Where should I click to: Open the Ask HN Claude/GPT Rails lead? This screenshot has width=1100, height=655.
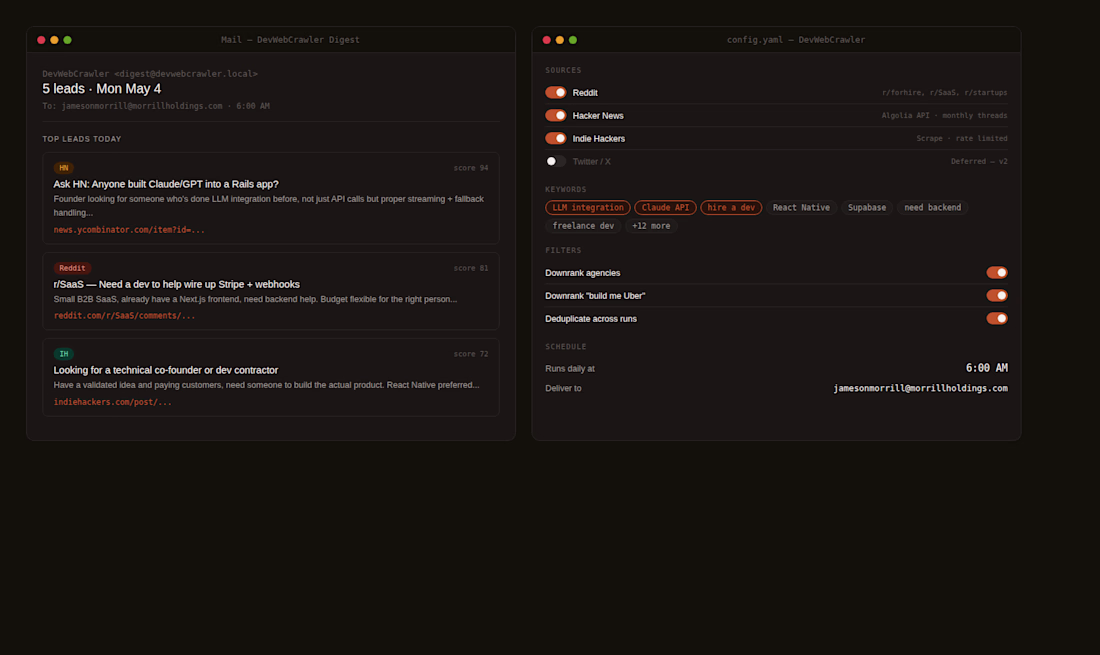(166, 184)
